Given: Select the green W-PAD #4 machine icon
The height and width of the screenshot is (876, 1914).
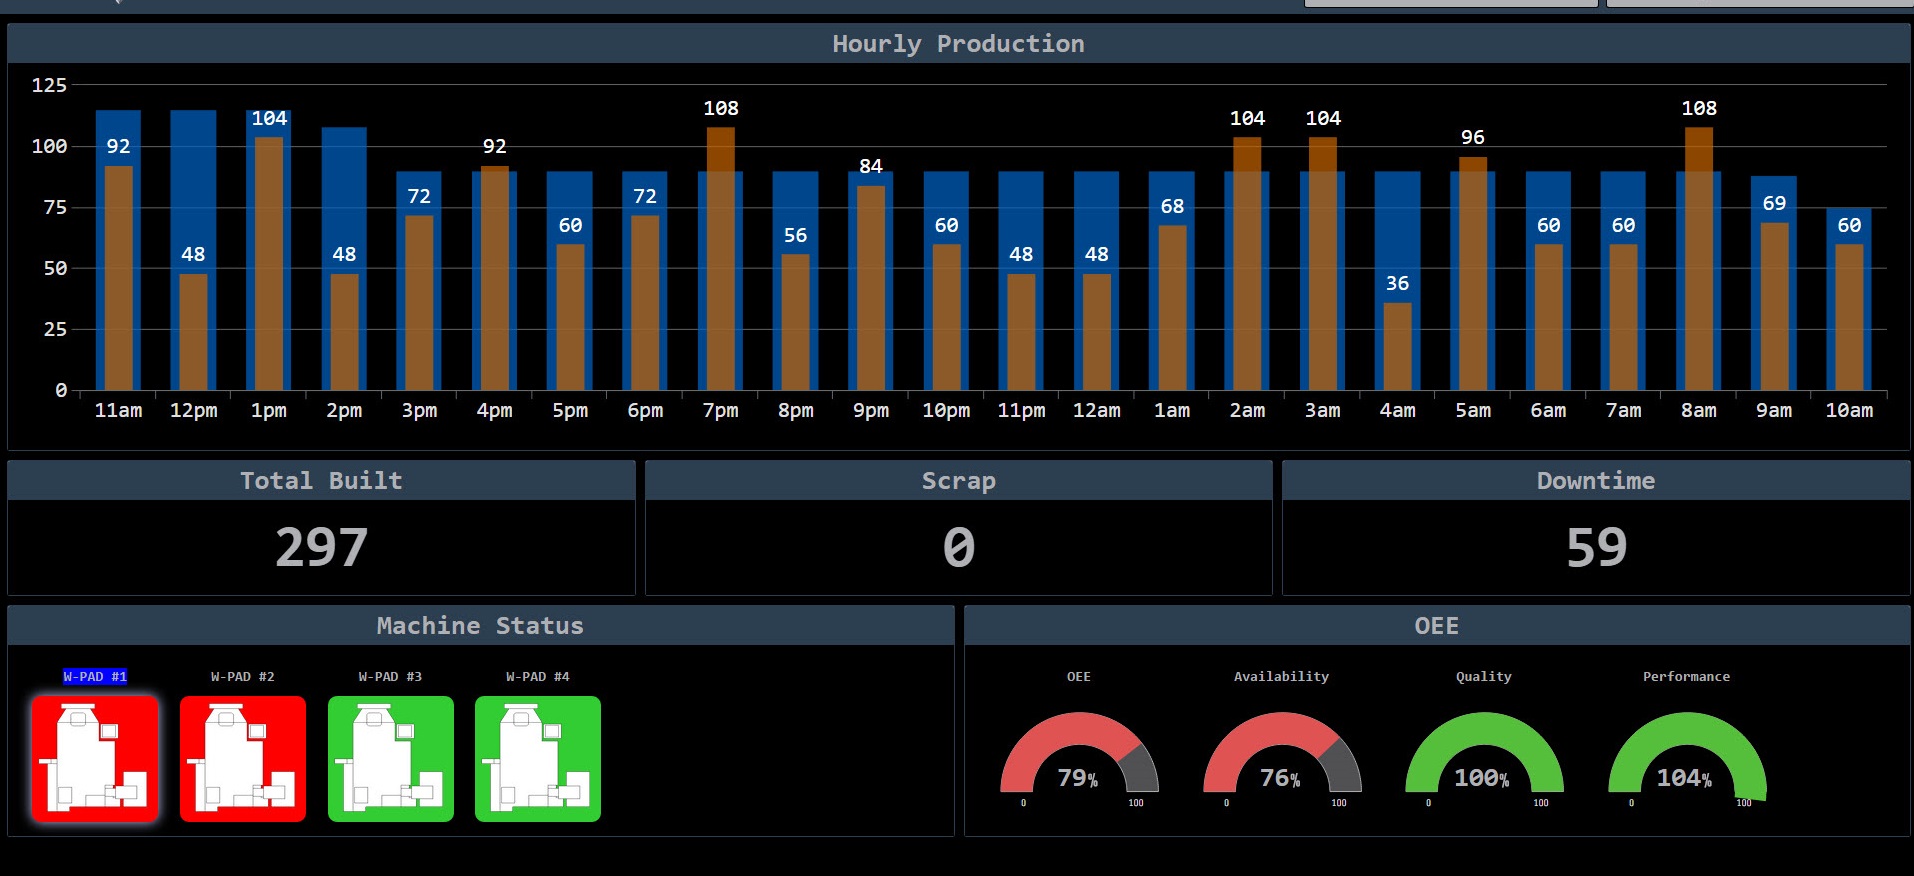Looking at the screenshot, I should (538, 758).
